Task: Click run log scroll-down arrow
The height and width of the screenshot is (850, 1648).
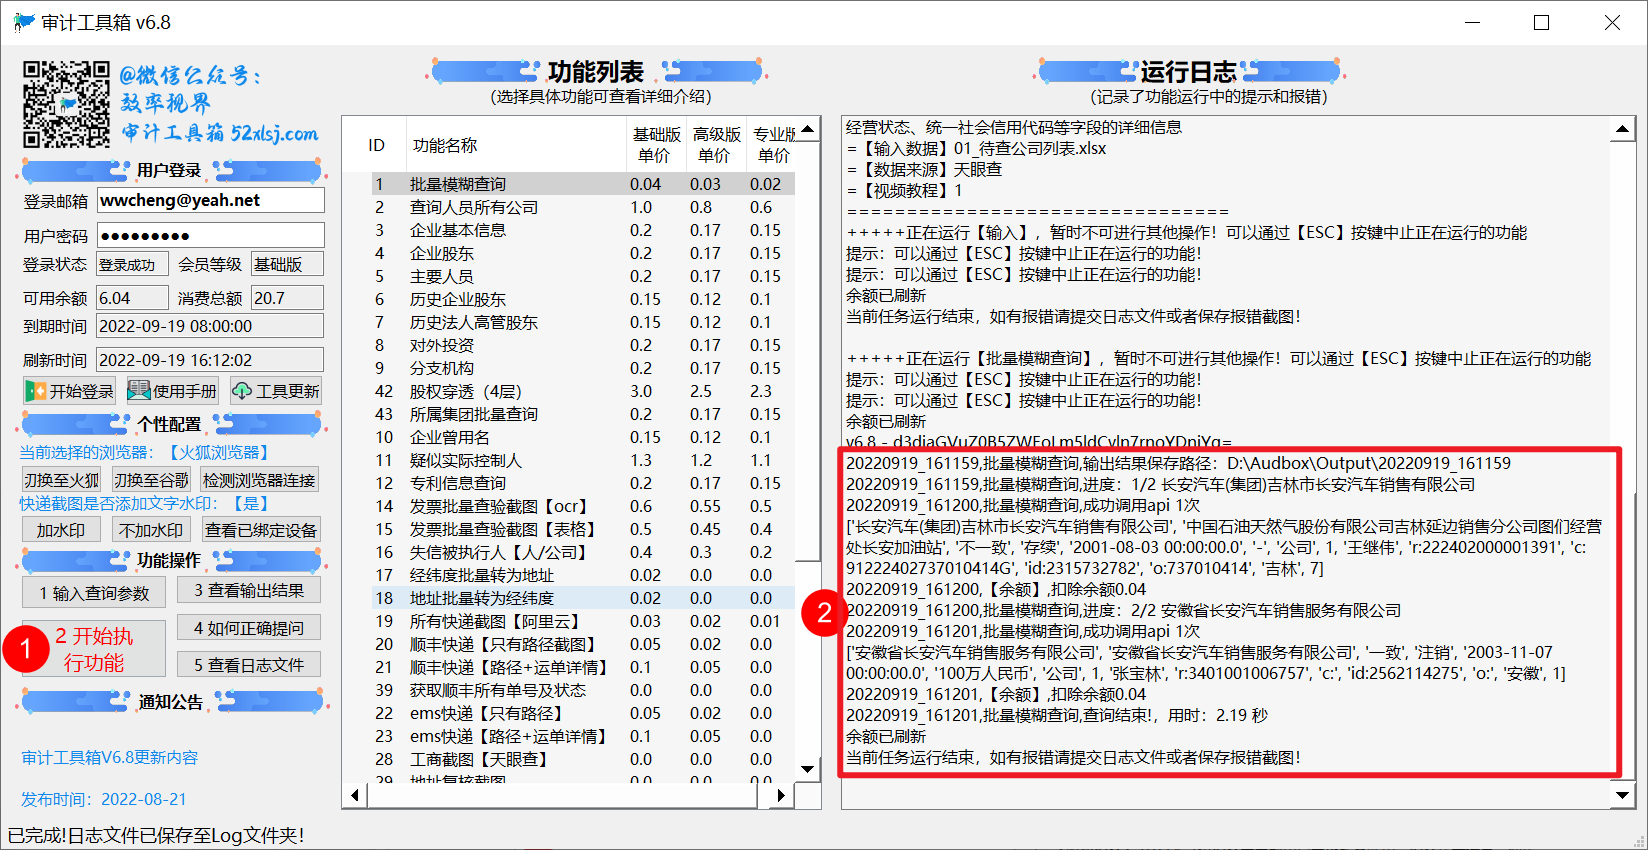Action: tap(1622, 795)
